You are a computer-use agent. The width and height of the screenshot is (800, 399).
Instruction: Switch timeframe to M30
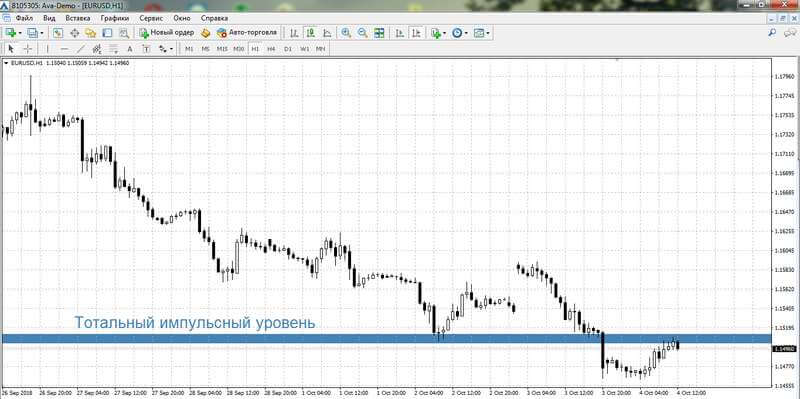click(238, 49)
